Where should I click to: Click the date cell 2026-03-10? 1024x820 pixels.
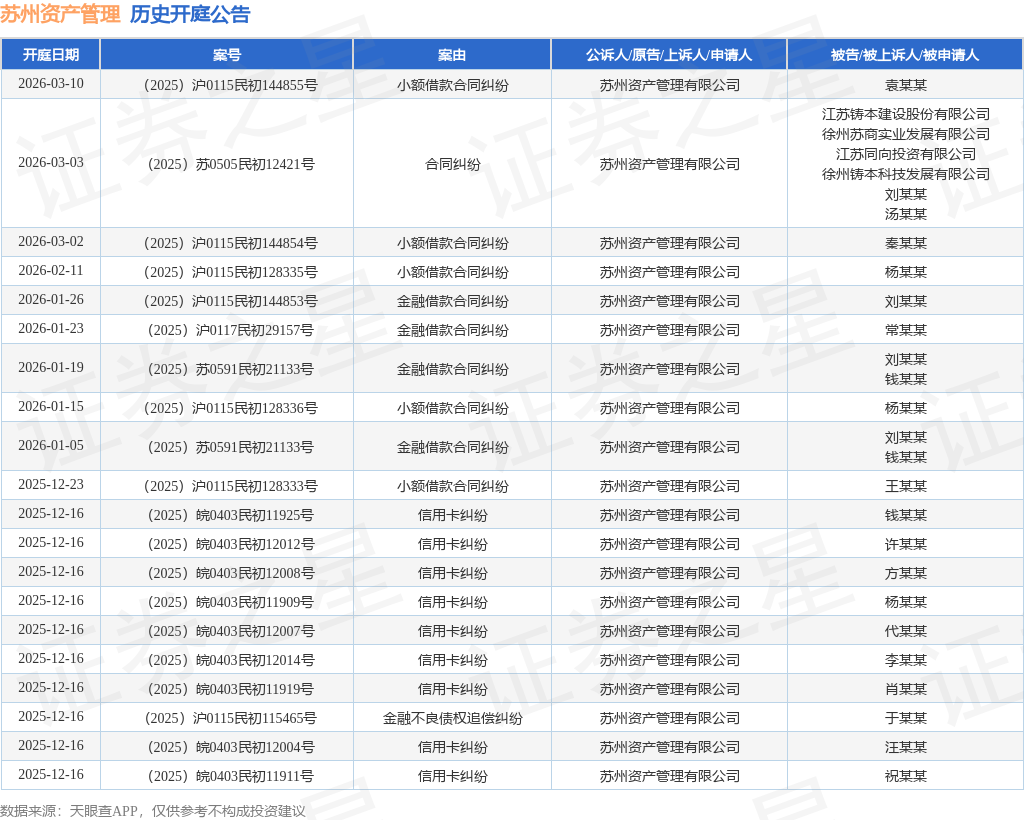[x=51, y=84]
